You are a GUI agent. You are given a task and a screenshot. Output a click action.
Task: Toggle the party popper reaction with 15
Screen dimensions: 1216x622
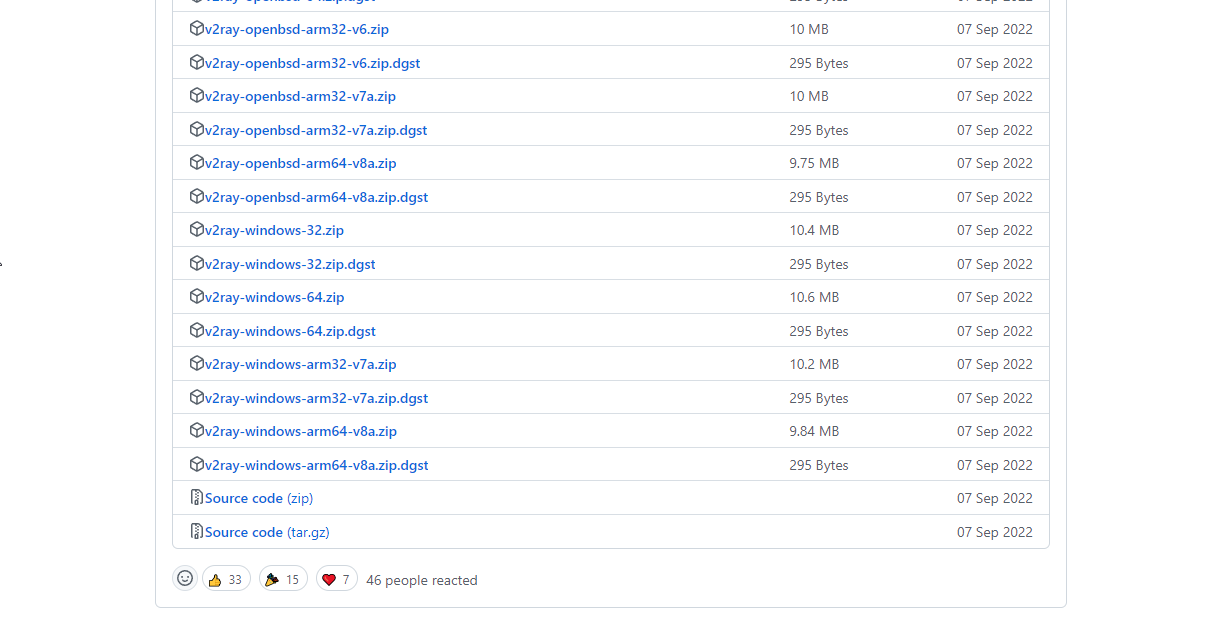click(x=283, y=579)
